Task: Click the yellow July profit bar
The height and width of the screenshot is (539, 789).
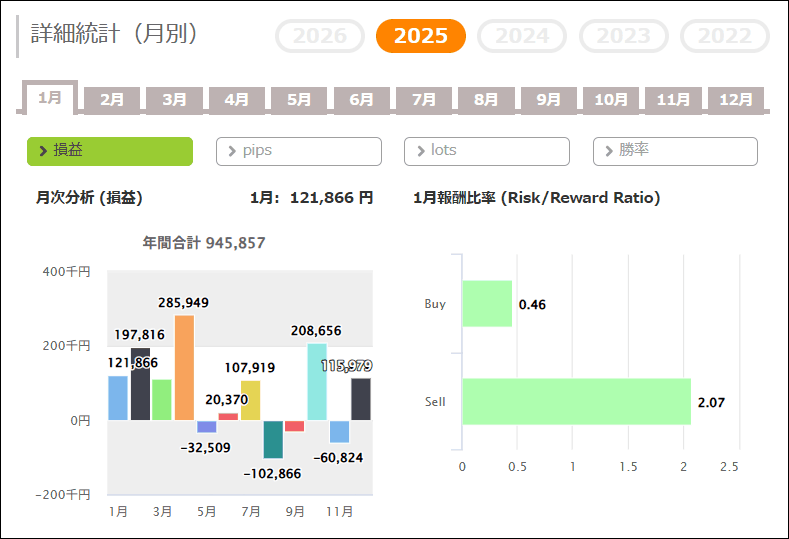Action: (x=250, y=400)
